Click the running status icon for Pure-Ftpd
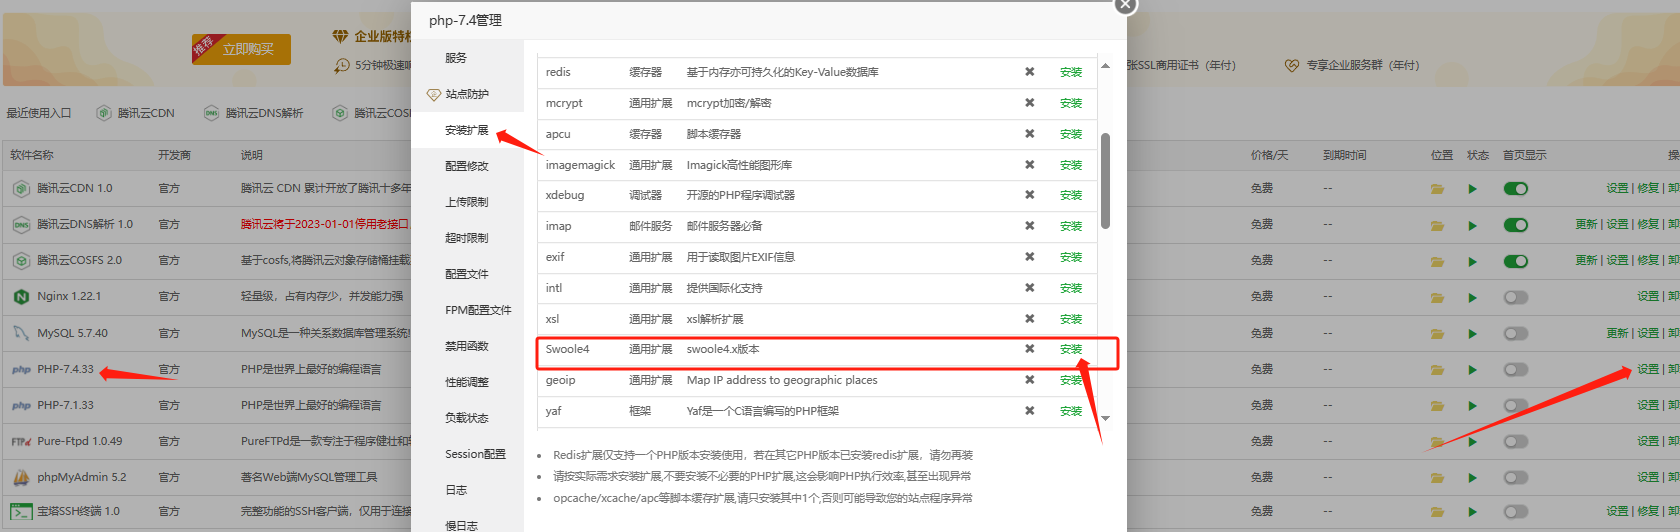The width and height of the screenshot is (1680, 532). [x=1472, y=441]
